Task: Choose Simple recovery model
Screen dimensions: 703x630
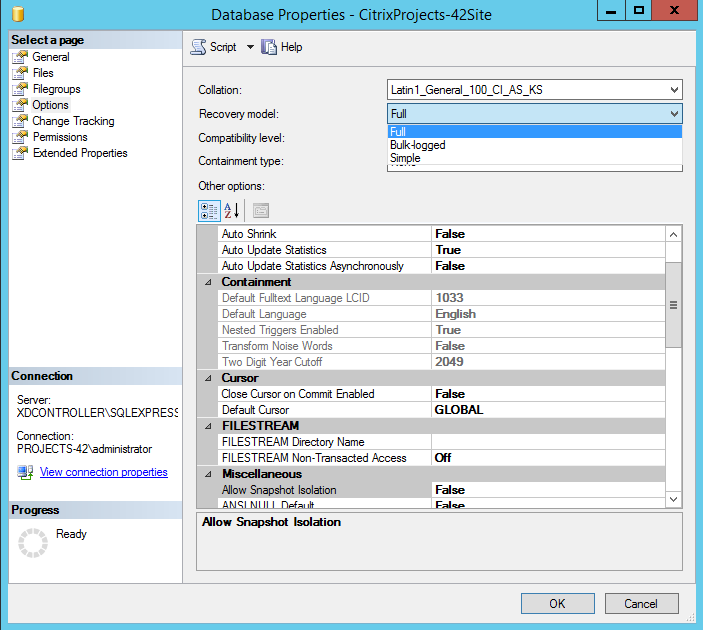Action: pos(534,158)
